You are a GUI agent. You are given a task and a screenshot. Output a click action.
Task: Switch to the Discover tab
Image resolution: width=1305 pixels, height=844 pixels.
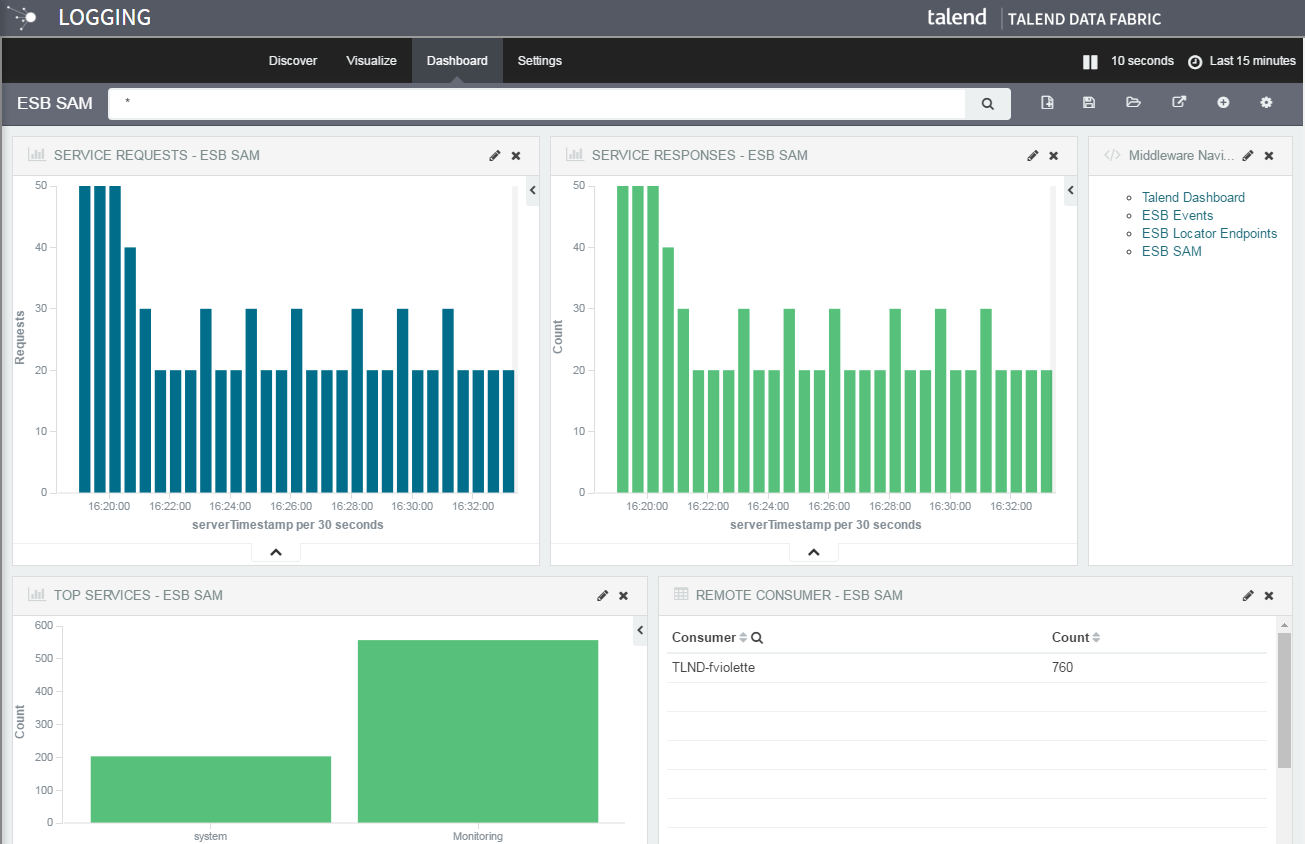pyautogui.click(x=293, y=61)
